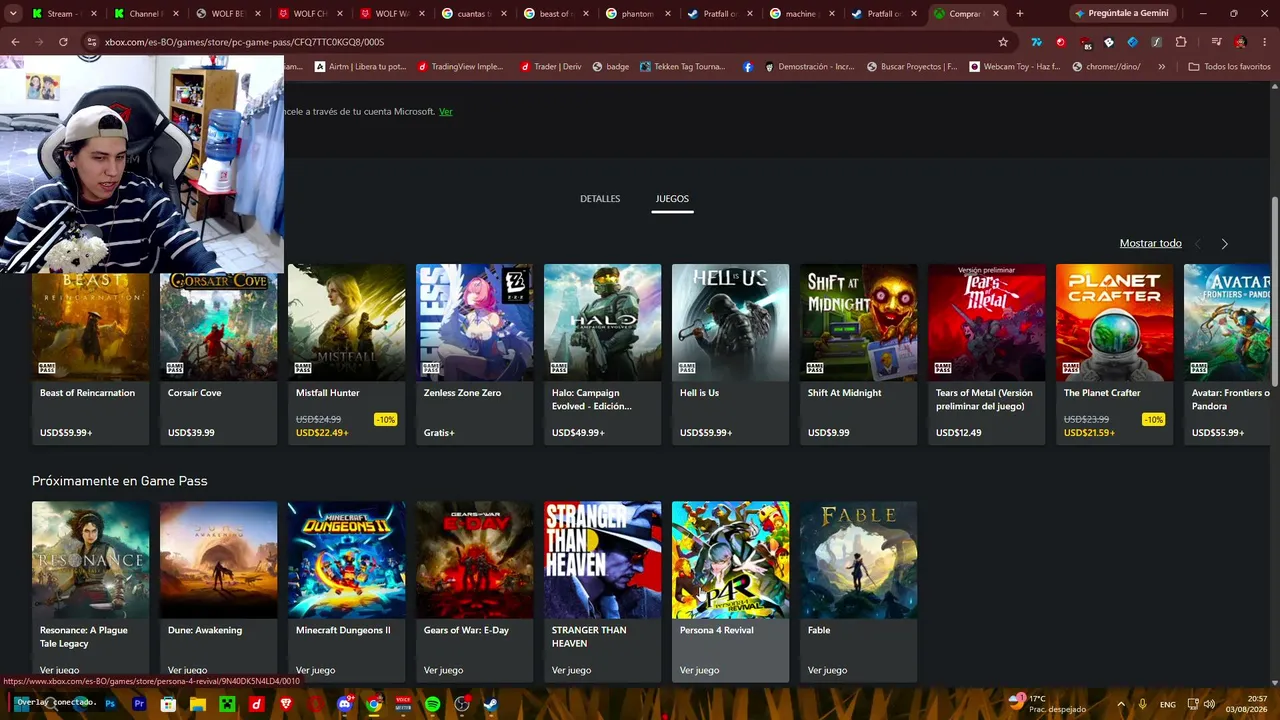Open File Explorer from the taskbar
Image resolution: width=1280 pixels, height=720 pixels.
pyautogui.click(x=198, y=704)
